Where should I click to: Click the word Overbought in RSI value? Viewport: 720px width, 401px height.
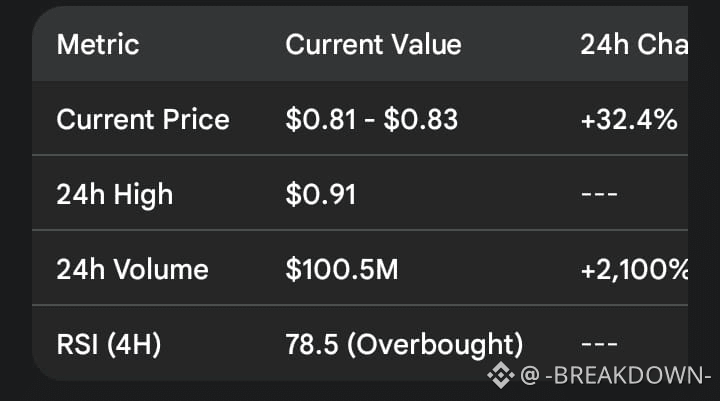pyautogui.click(x=434, y=344)
